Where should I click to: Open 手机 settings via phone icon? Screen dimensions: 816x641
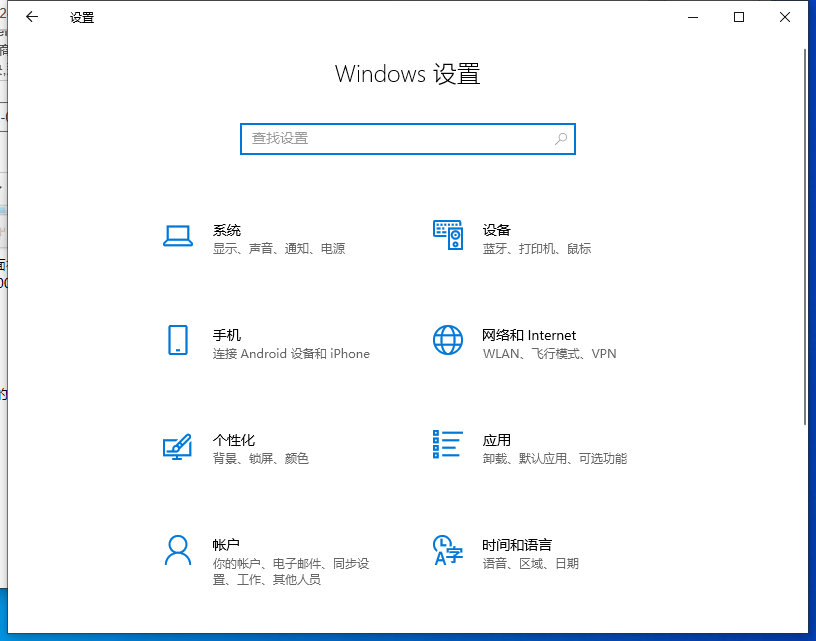pos(177,341)
